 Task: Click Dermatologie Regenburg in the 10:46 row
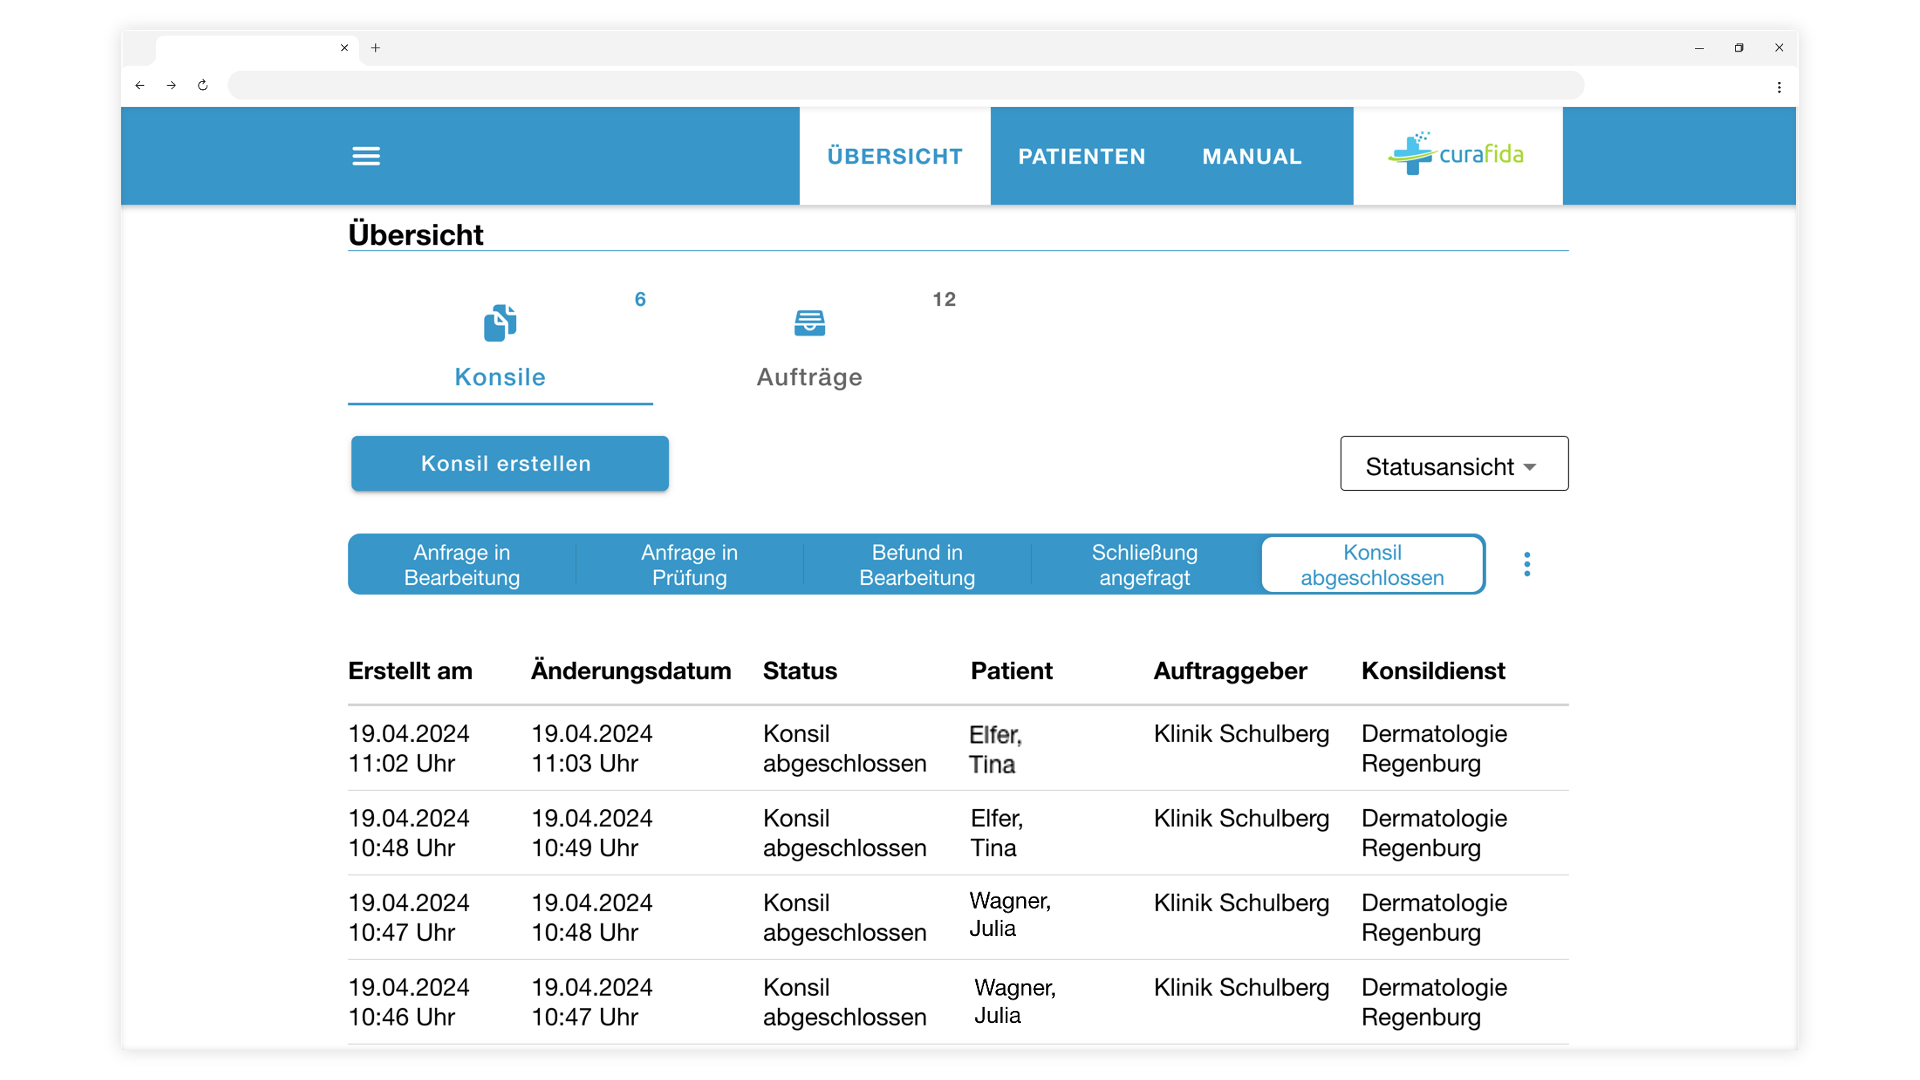coord(1434,1002)
